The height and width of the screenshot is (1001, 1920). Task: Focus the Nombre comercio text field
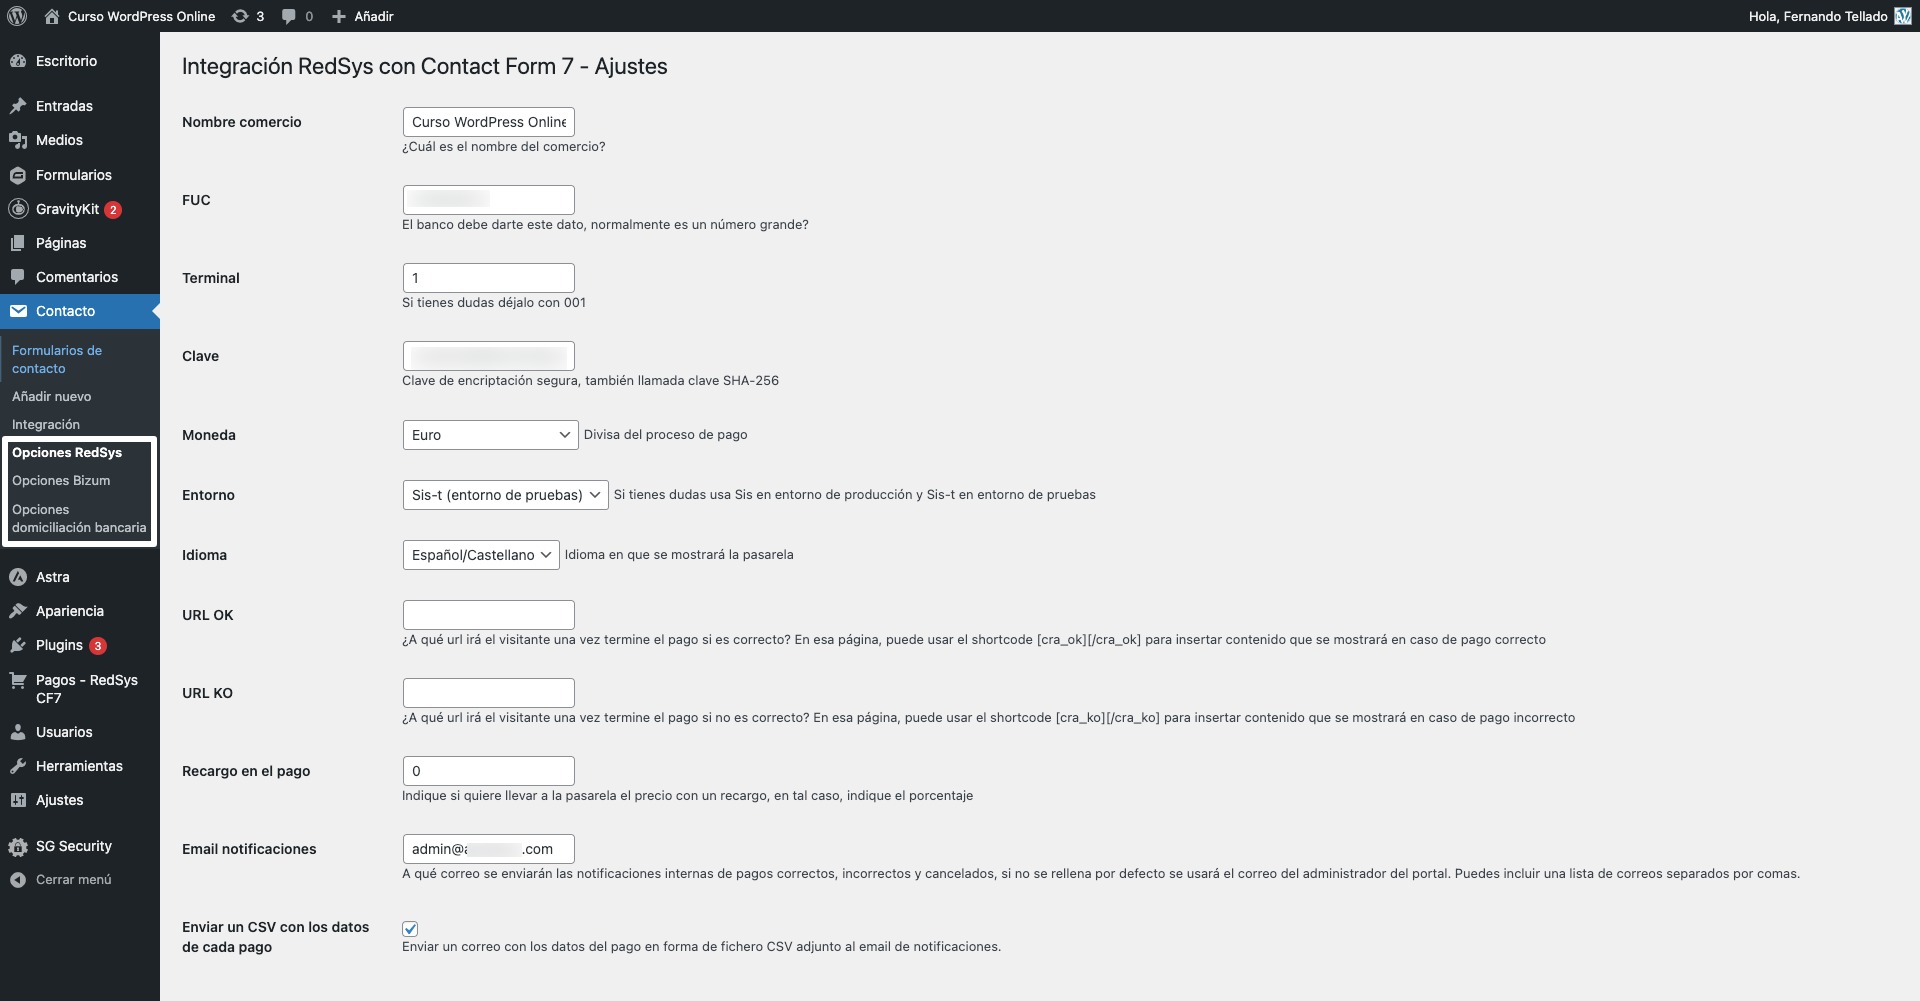pyautogui.click(x=488, y=122)
